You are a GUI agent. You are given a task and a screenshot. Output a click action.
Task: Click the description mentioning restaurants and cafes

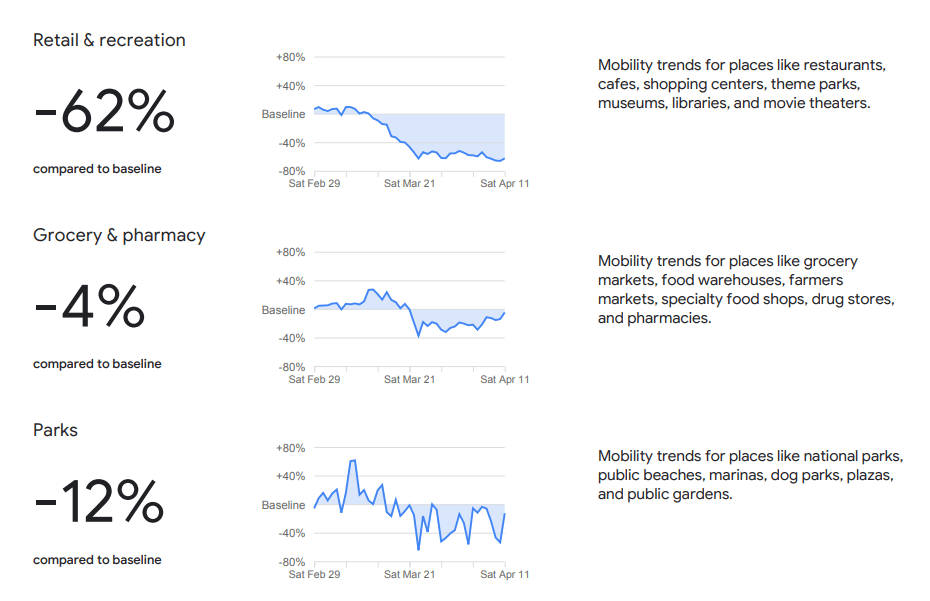[x=742, y=84]
